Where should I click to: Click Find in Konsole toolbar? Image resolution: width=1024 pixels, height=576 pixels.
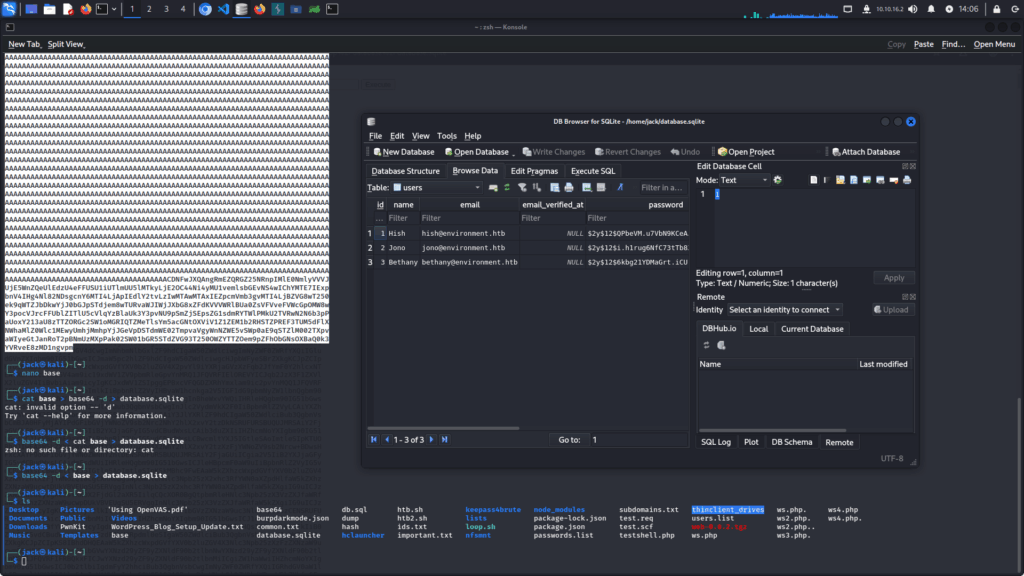click(x=953, y=44)
